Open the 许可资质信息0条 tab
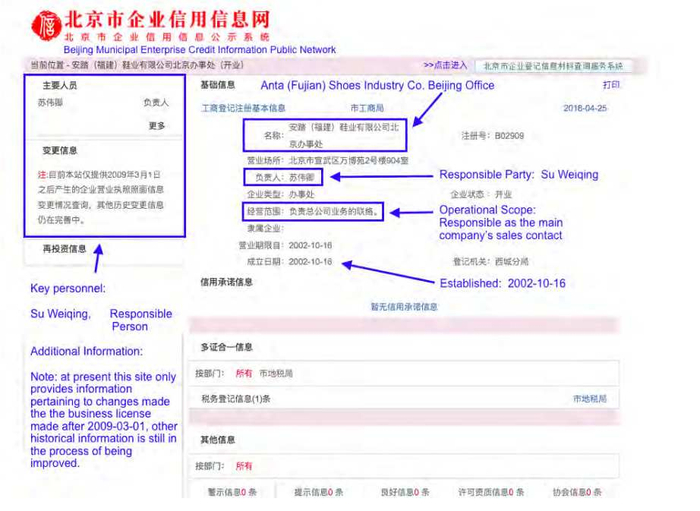The width and height of the screenshot is (700, 511). pyautogui.click(x=491, y=492)
